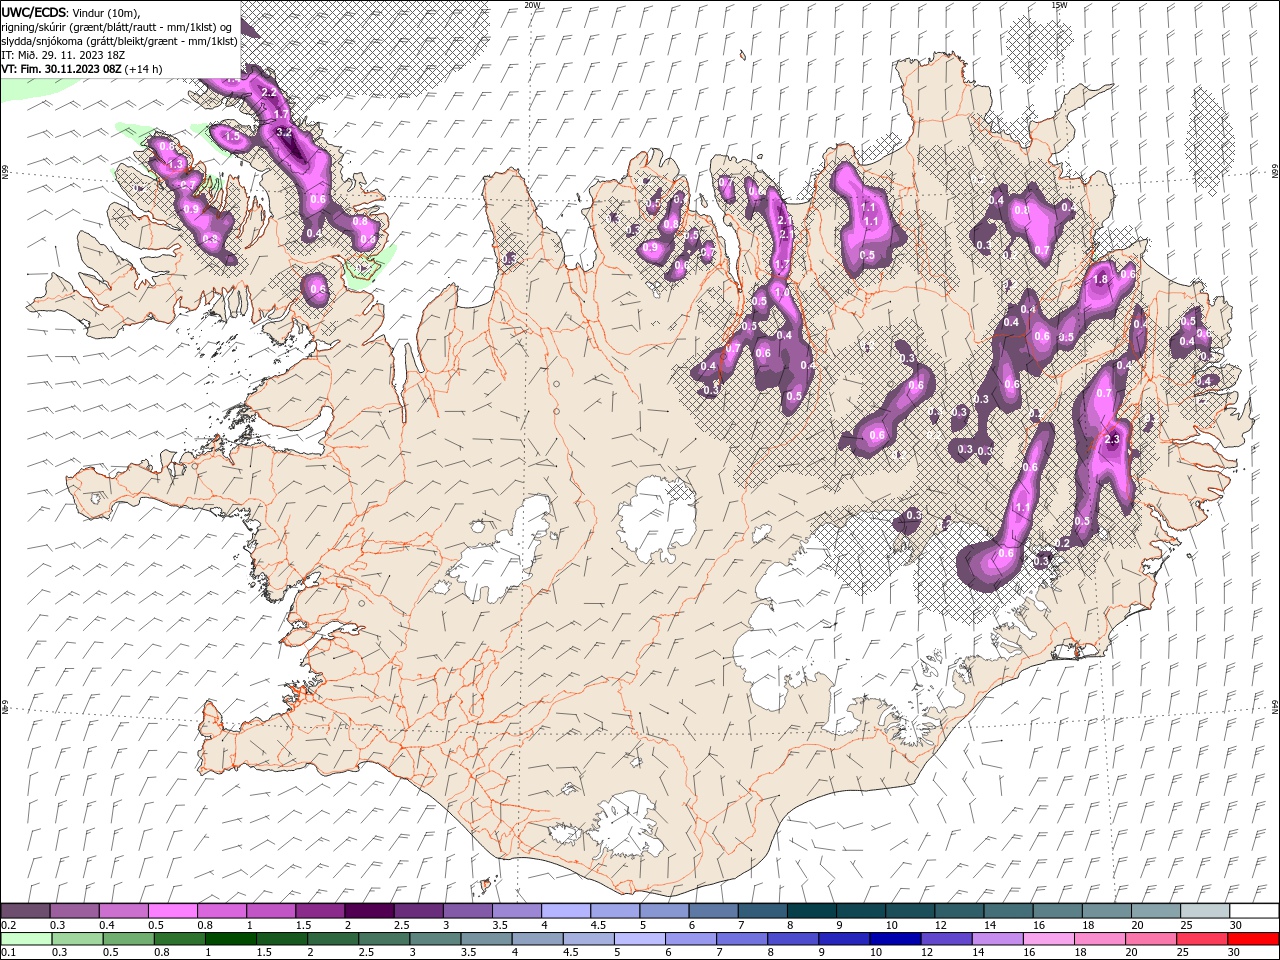Select the darkest green 1 swatch, lower row
Viewport: 1280px width, 960px height.
[x=230, y=939]
